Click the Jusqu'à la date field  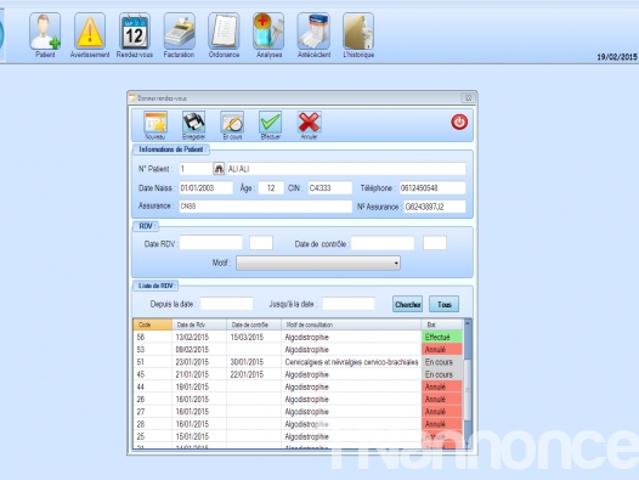pyautogui.click(x=348, y=304)
